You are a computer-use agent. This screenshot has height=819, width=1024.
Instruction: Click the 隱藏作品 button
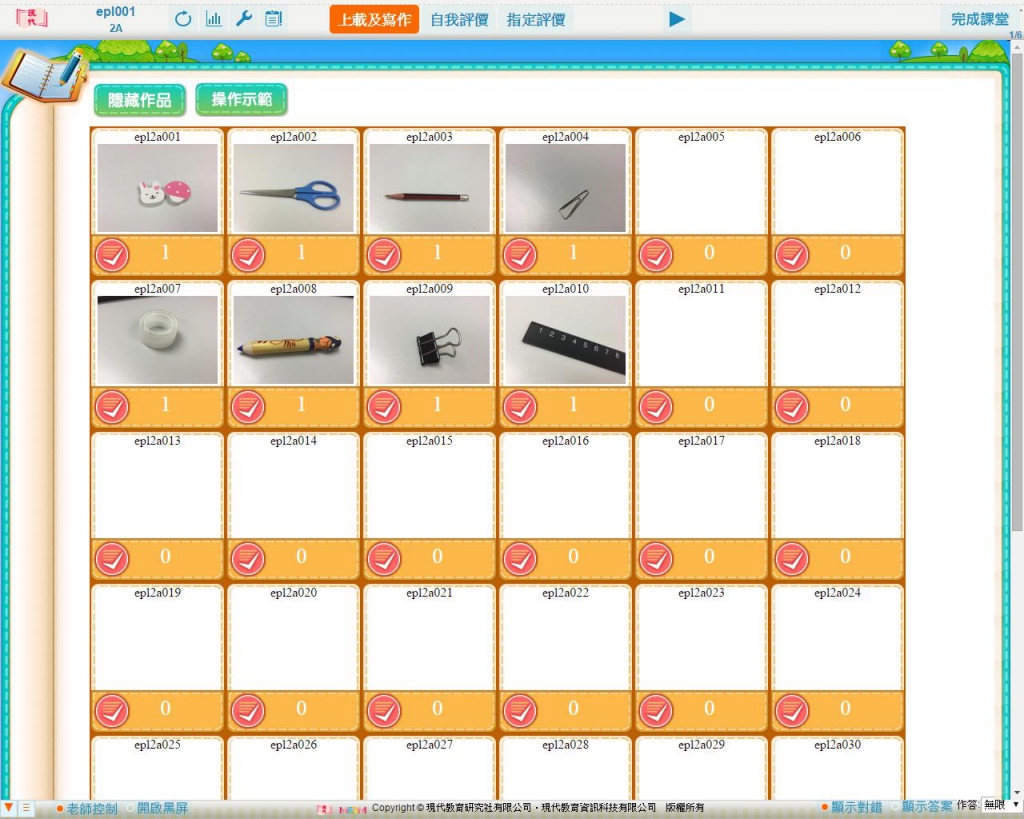(140, 100)
